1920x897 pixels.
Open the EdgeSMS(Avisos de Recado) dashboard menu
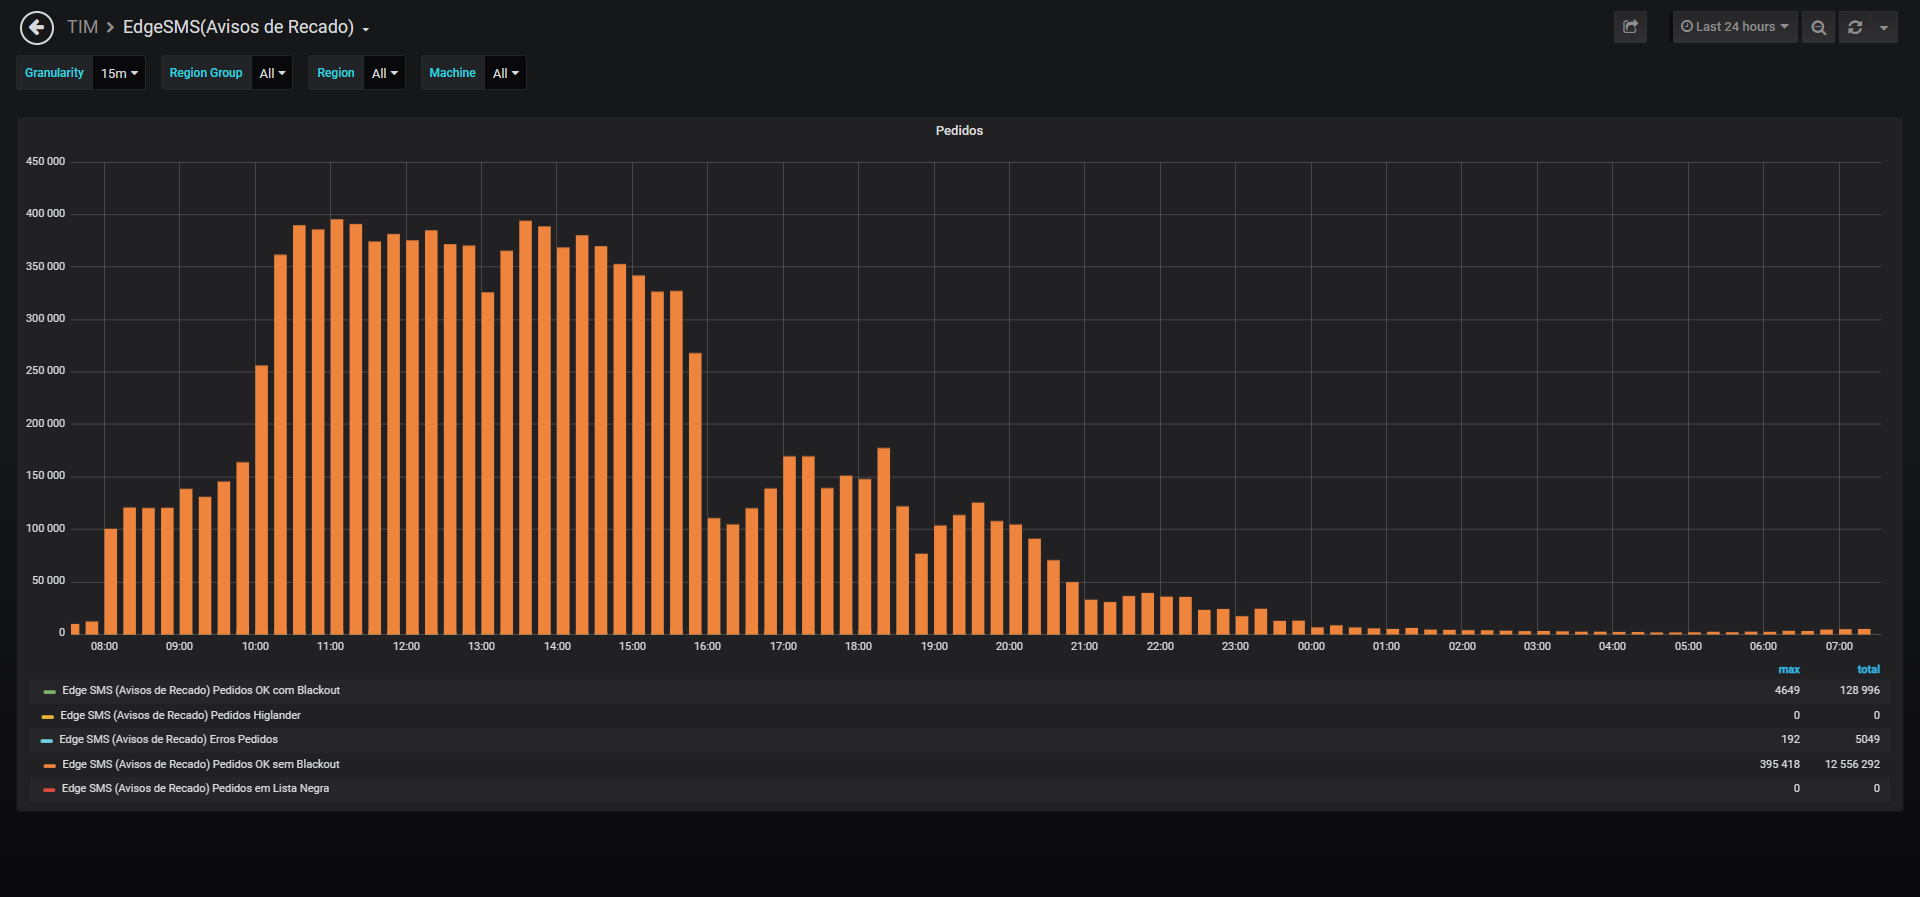pyautogui.click(x=246, y=27)
